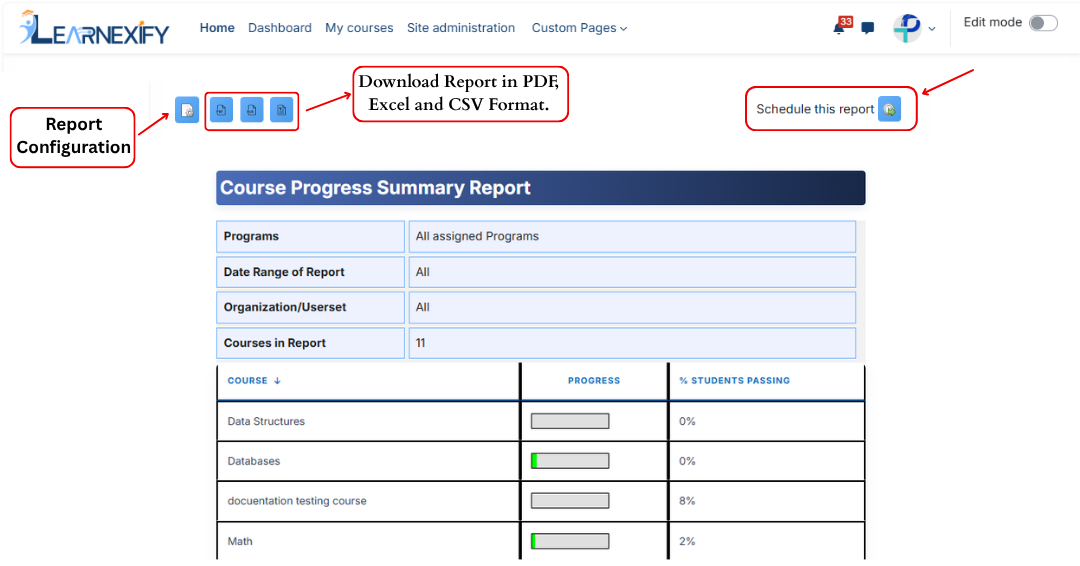Sort by the PROGRESS column header
The width and height of the screenshot is (1080, 566).
coord(594,381)
